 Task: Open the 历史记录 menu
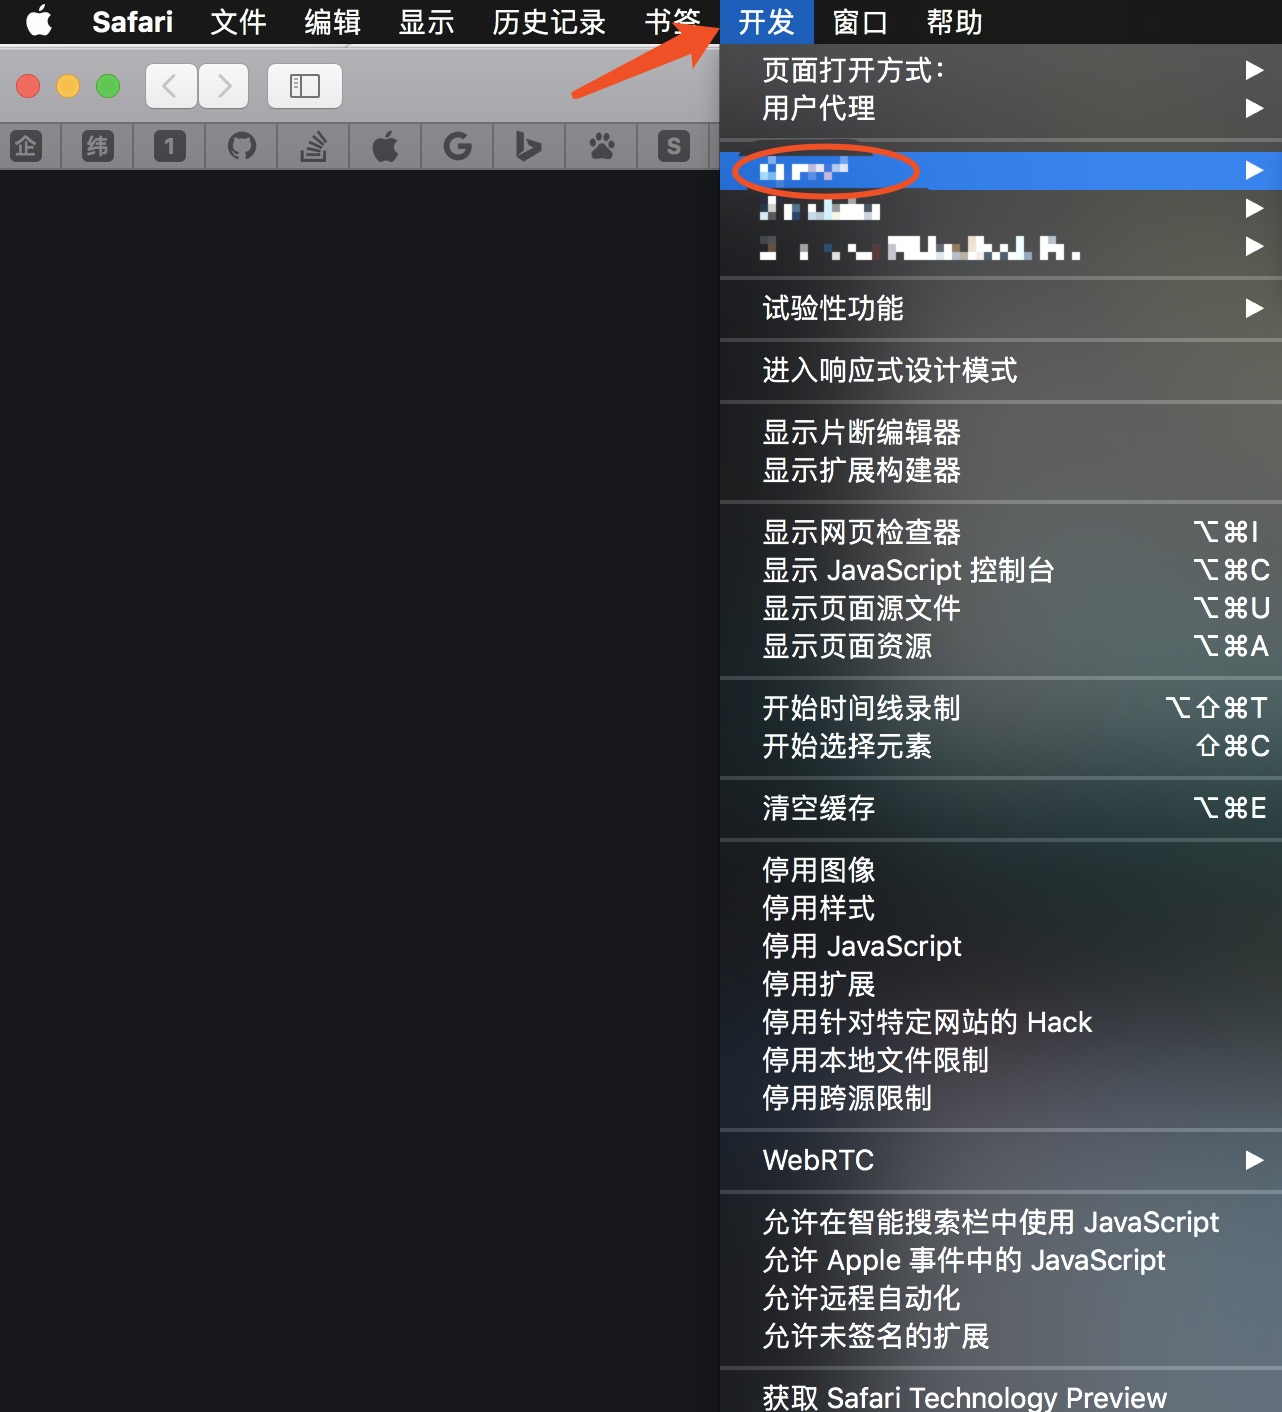pos(548,21)
